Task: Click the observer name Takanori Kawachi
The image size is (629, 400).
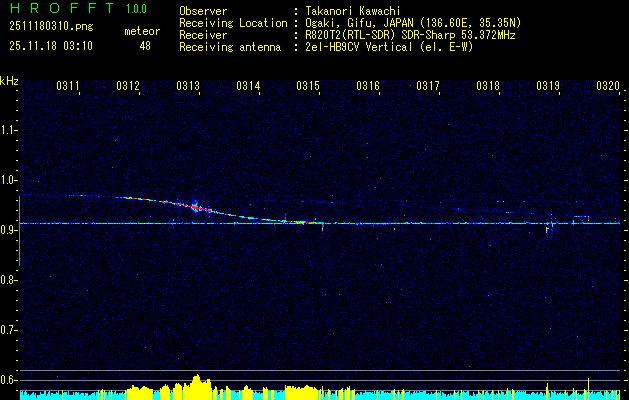Action: pyautogui.click(x=353, y=11)
